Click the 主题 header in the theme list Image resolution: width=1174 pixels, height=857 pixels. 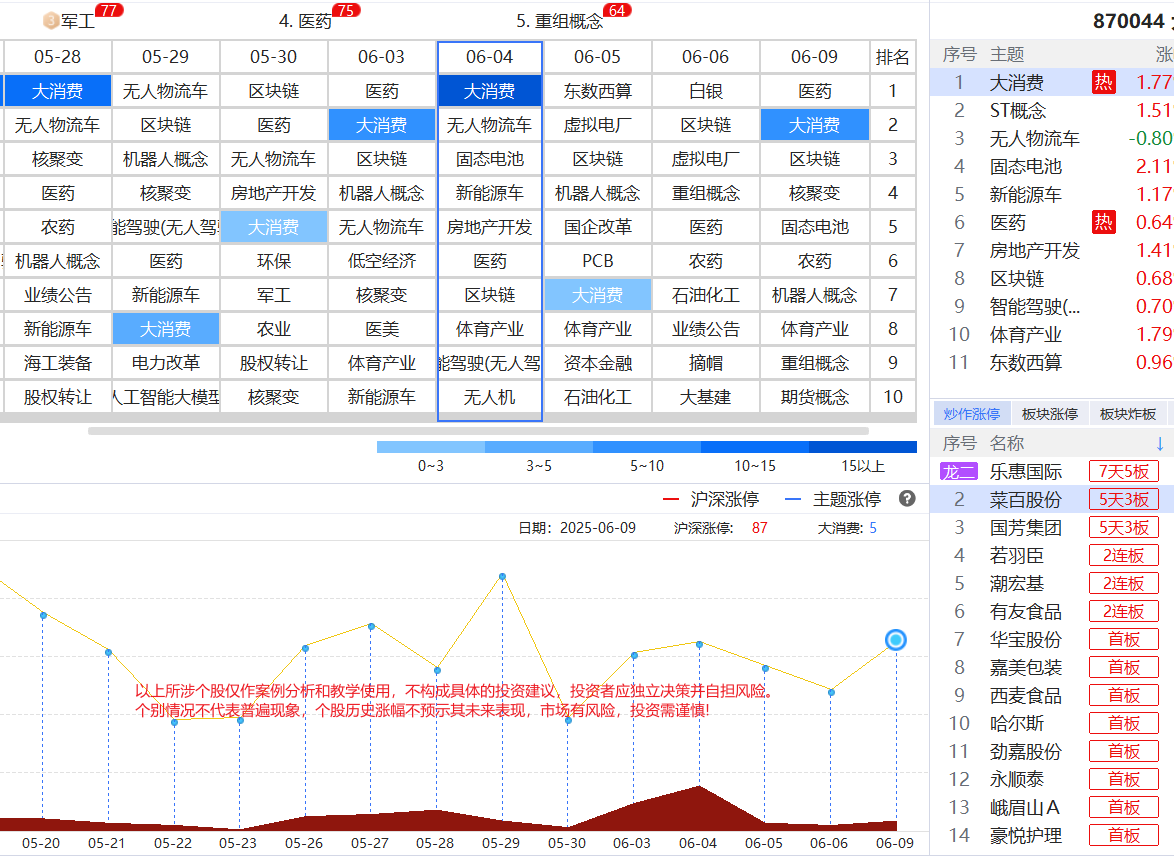[x=1007, y=55]
